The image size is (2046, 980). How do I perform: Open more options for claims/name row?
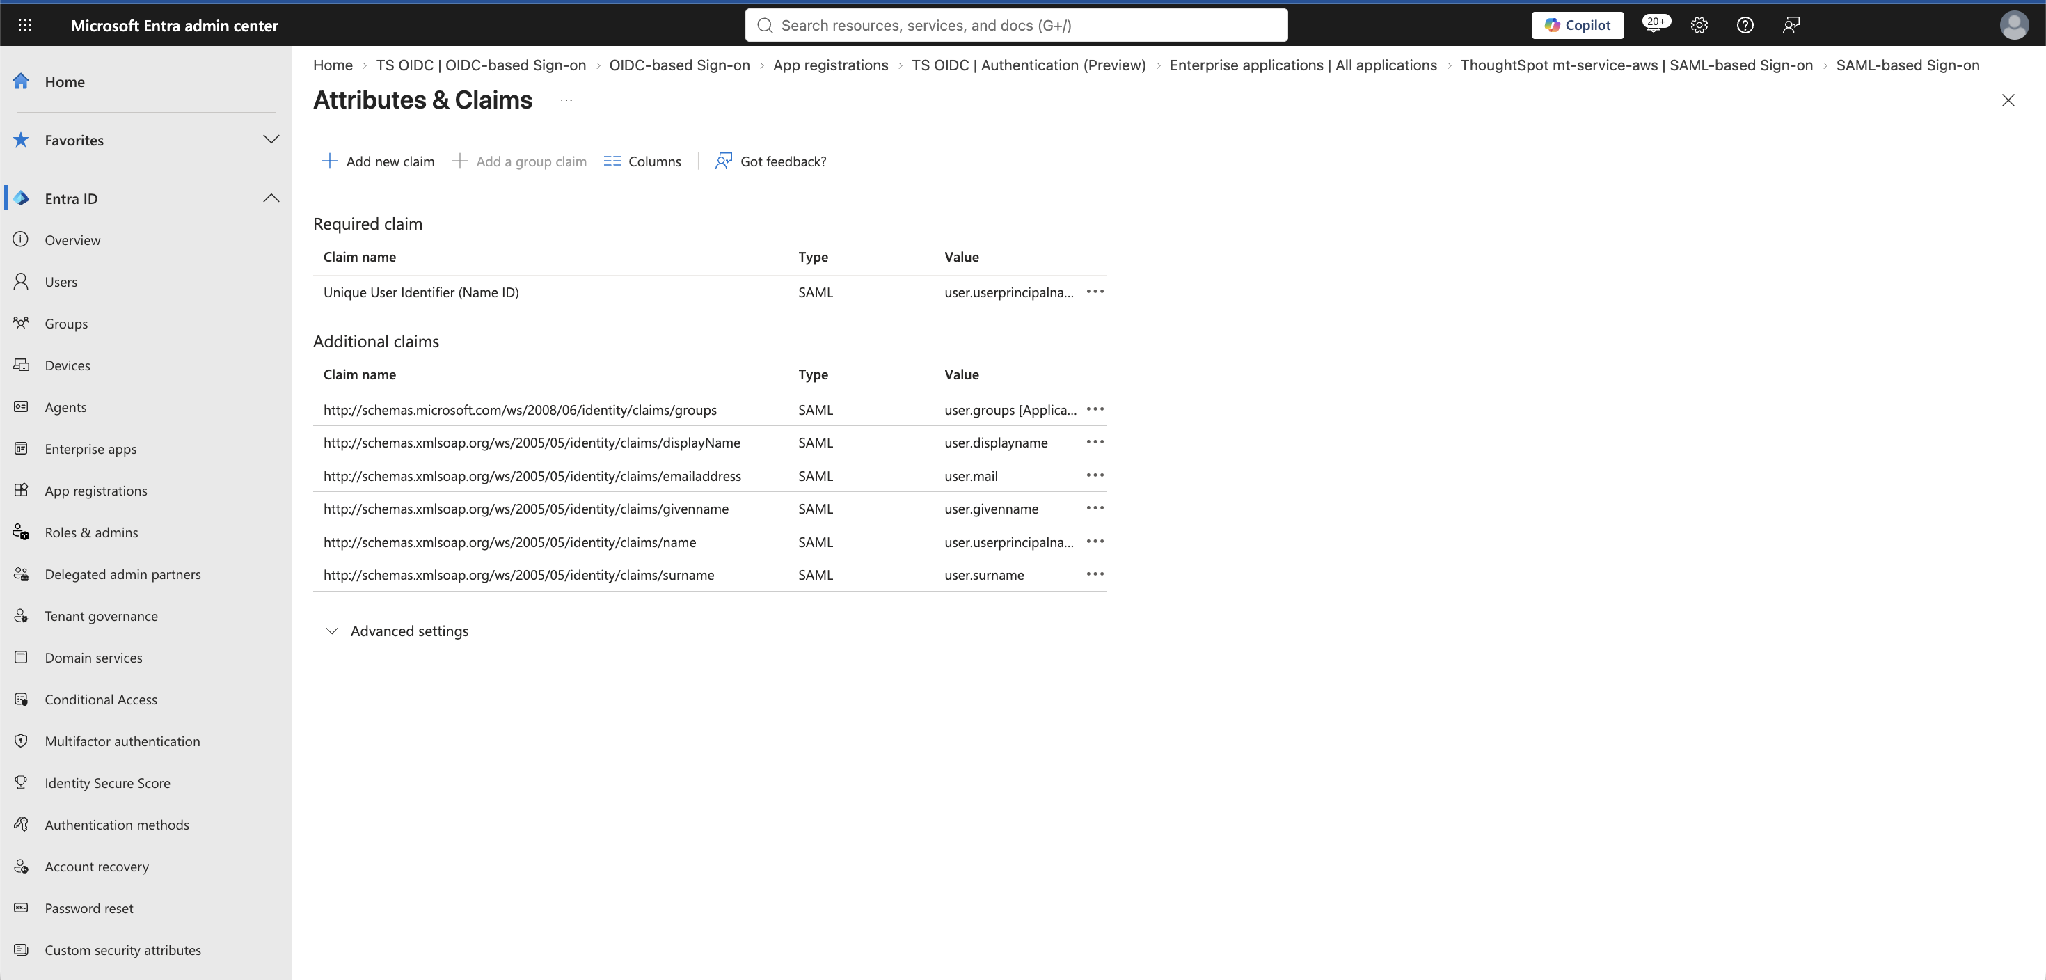pyautogui.click(x=1095, y=541)
